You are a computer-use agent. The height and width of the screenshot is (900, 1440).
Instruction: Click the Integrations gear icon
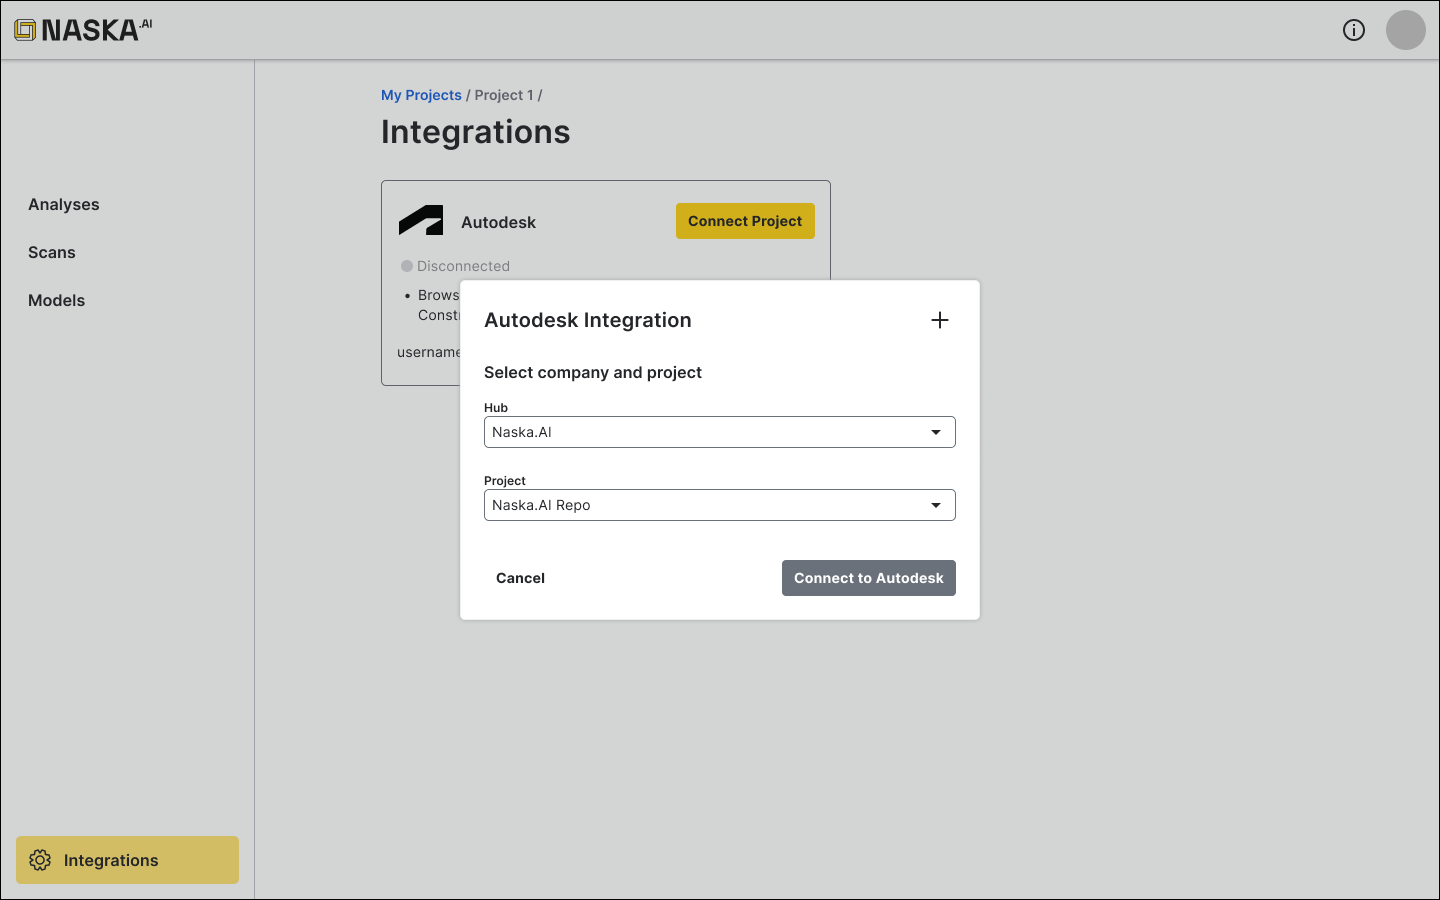coord(40,860)
